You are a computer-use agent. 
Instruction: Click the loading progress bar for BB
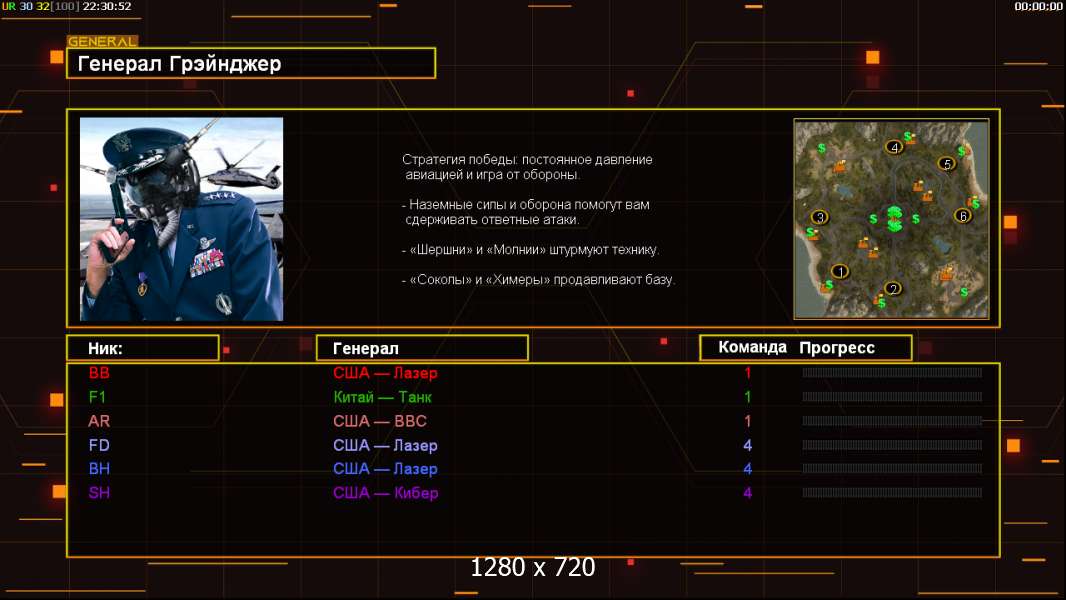click(892, 372)
